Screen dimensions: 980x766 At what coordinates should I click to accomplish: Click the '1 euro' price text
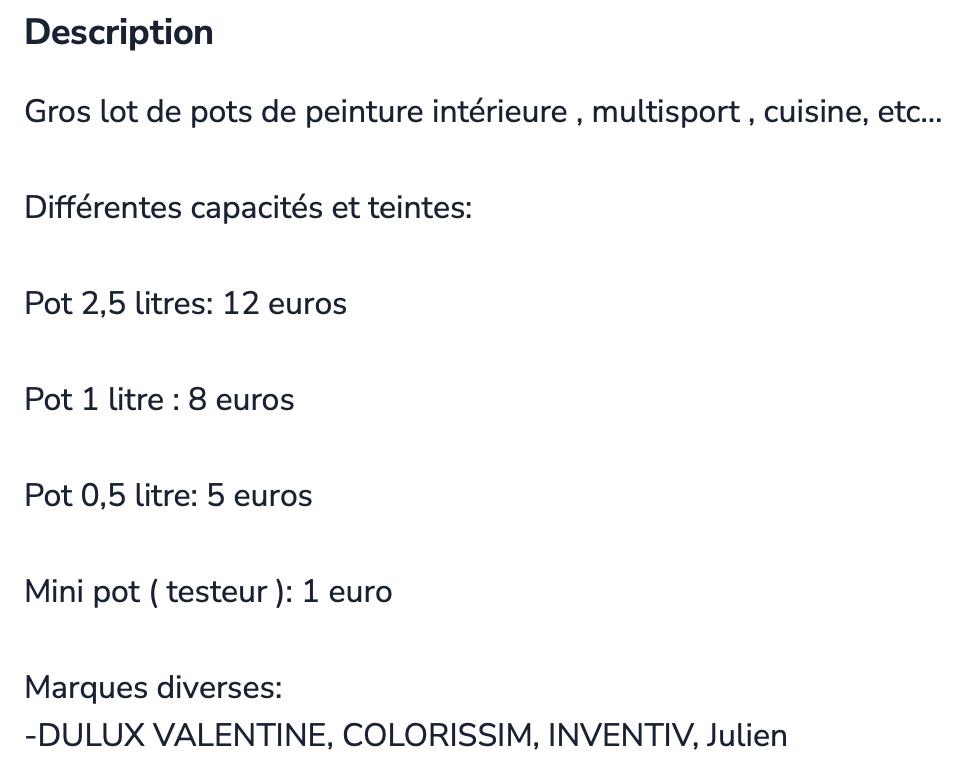click(347, 592)
